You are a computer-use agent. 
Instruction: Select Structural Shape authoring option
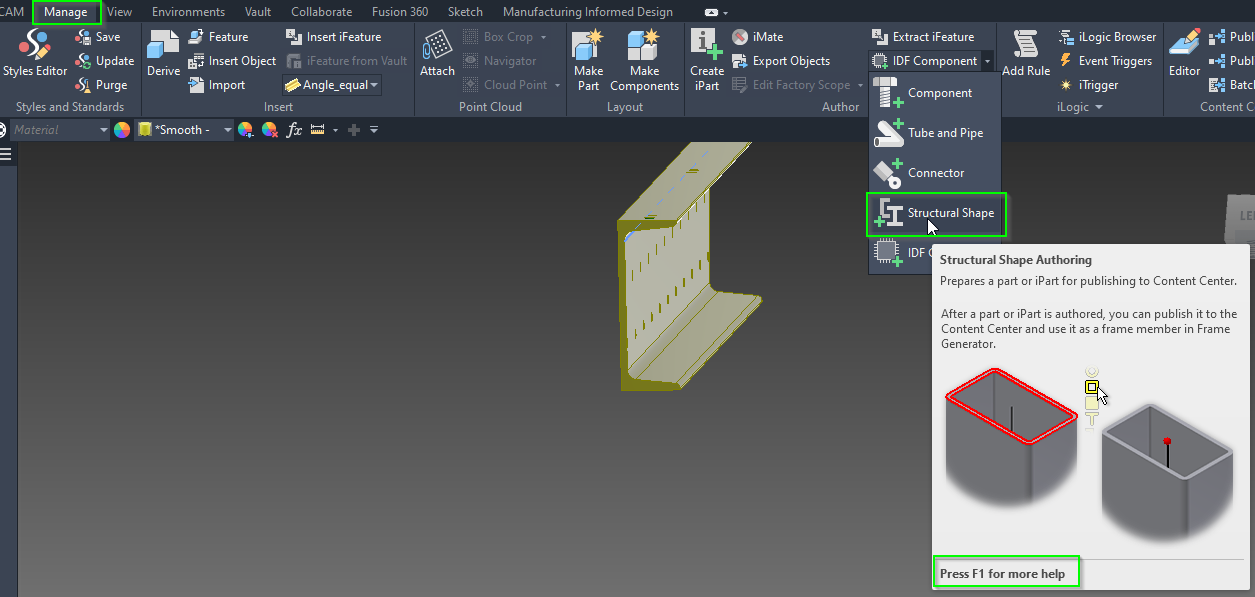935,213
